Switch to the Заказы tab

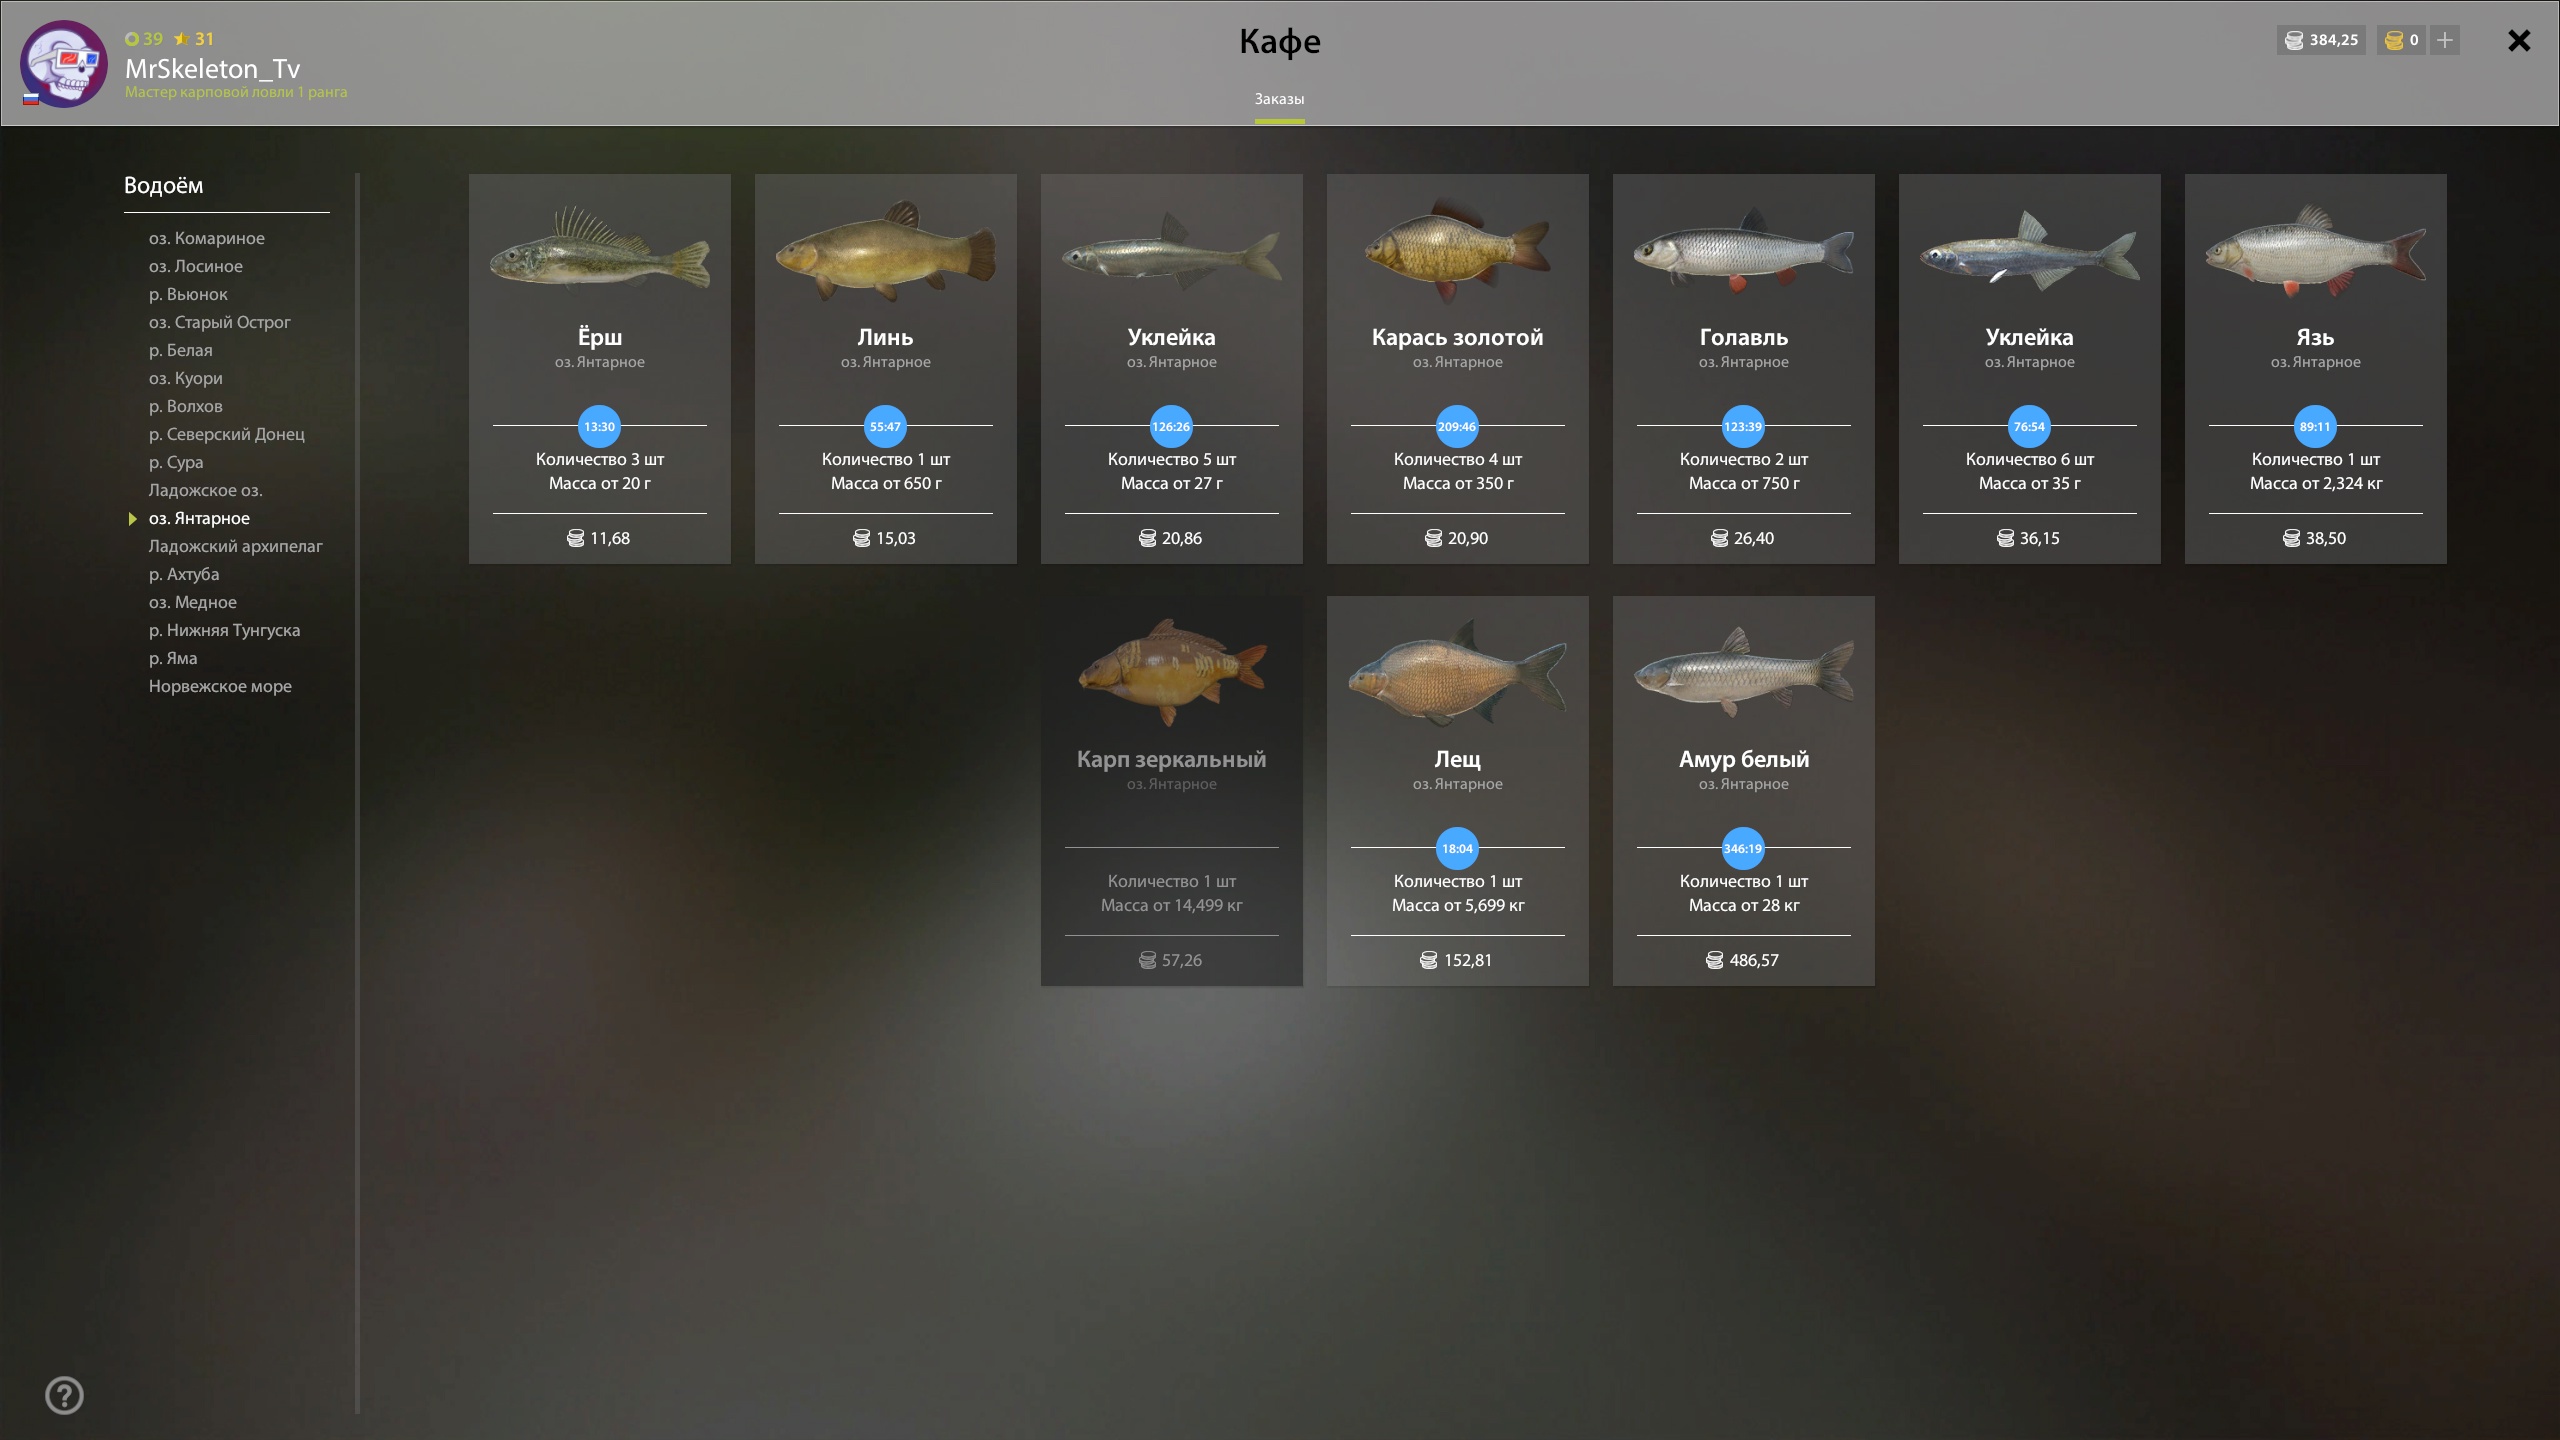coord(1279,99)
